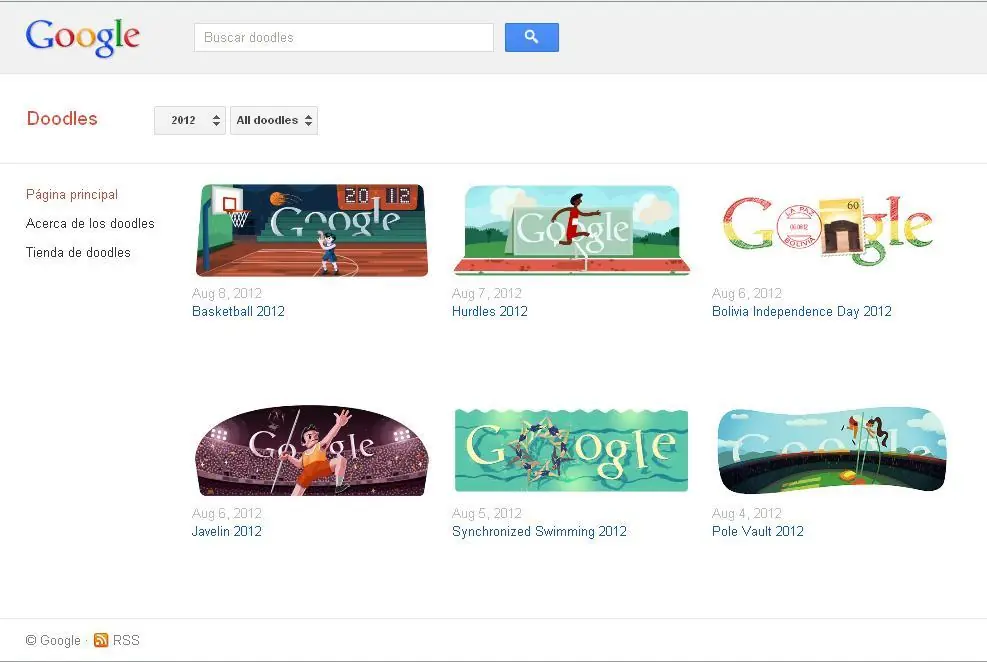The height and width of the screenshot is (662, 987).
Task: Open the Javelin 2012 doodle thumbnail
Action: 312,451
